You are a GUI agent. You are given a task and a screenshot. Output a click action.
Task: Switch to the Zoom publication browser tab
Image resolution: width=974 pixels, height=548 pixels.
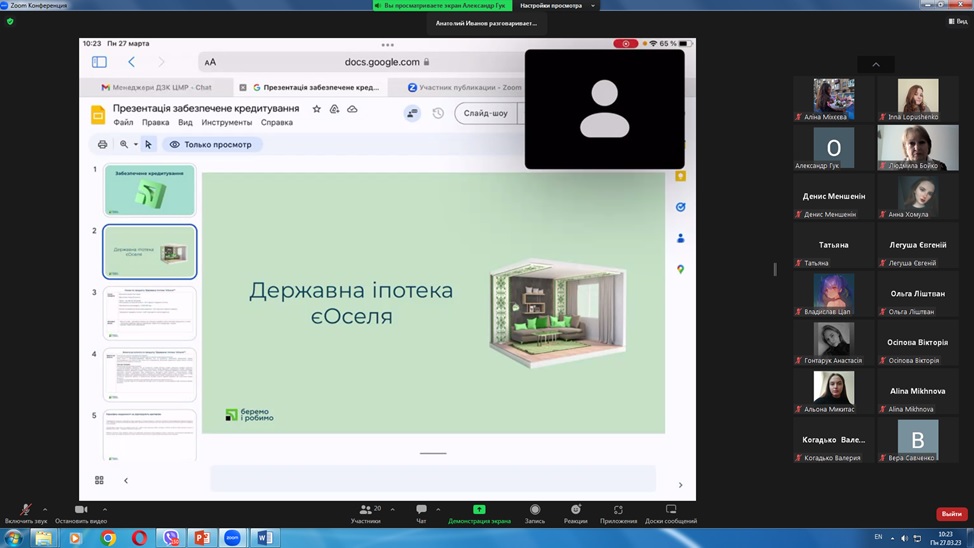(x=465, y=88)
